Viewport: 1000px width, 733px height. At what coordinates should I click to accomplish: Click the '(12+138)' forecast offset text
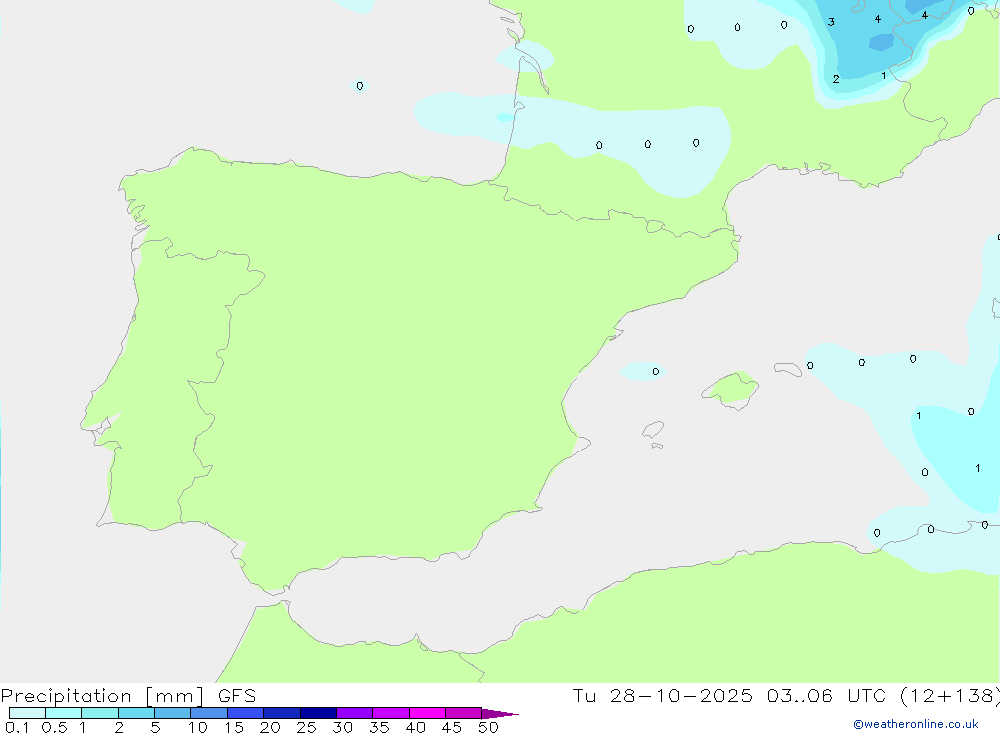point(949,696)
